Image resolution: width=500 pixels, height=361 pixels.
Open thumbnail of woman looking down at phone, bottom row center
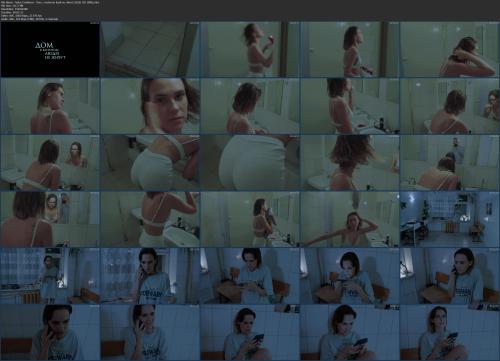pyautogui.click(x=250, y=332)
